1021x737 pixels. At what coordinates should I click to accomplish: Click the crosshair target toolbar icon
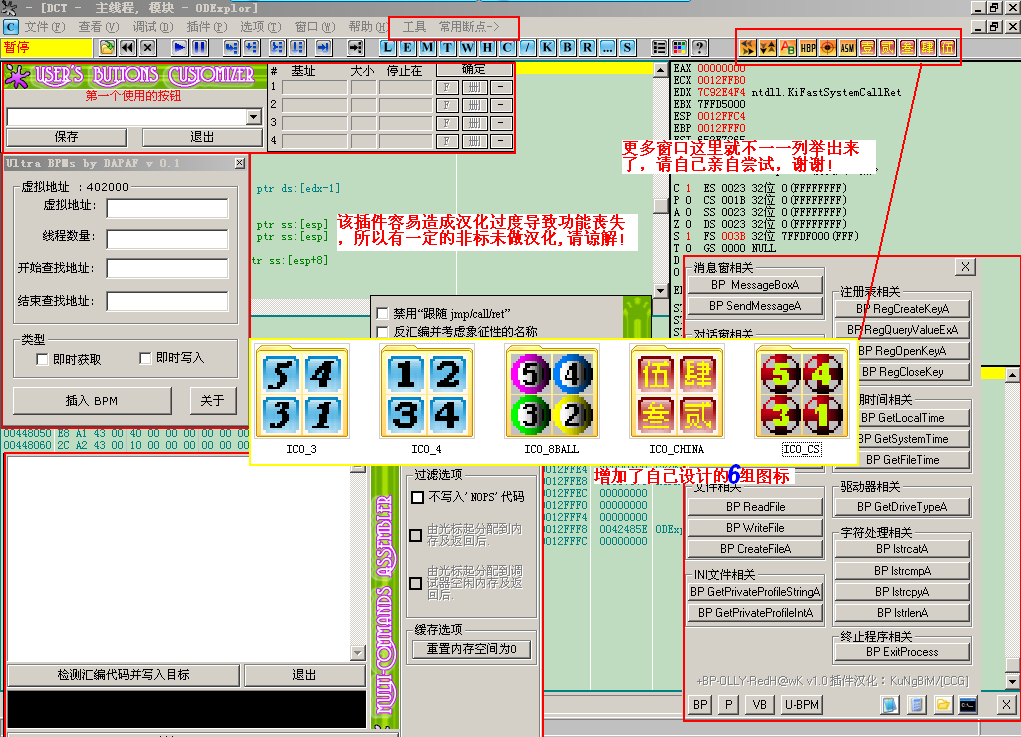pyautogui.click(x=828, y=48)
